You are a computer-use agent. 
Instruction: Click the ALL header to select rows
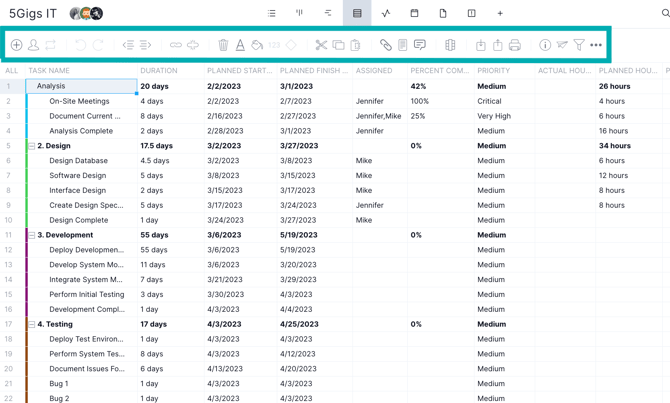coord(12,71)
